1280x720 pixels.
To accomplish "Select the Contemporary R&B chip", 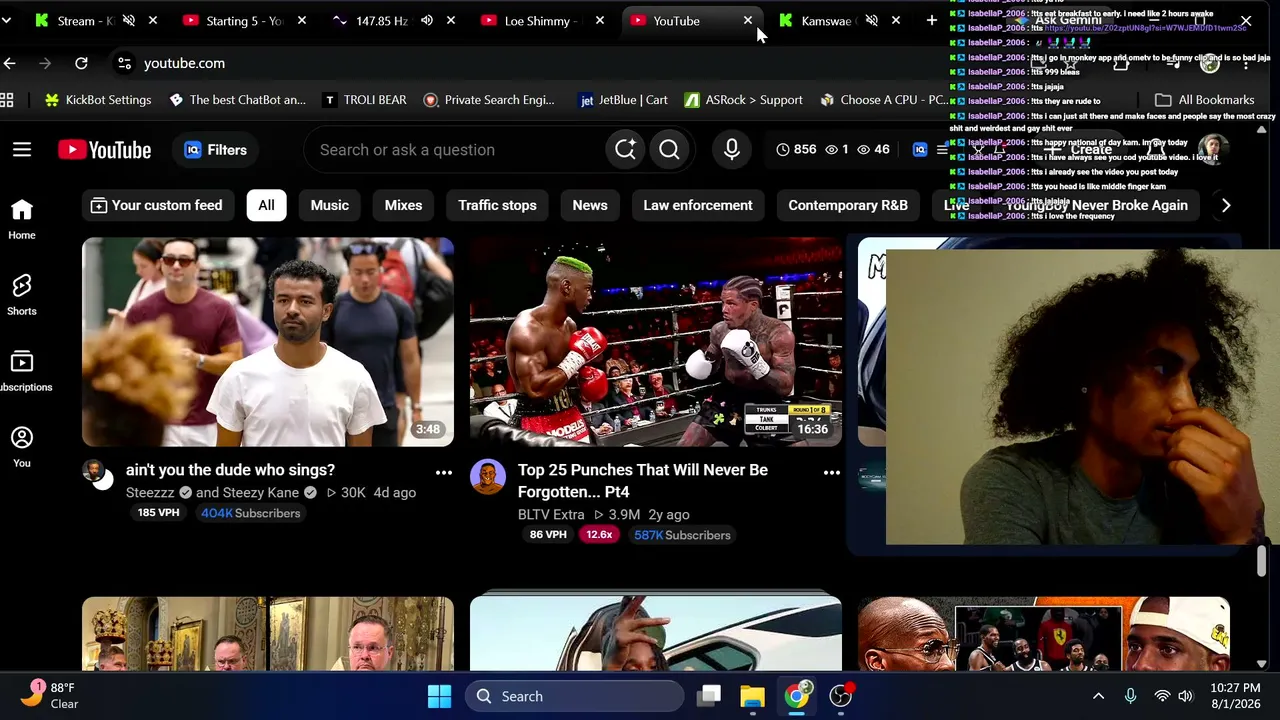I will [848, 205].
